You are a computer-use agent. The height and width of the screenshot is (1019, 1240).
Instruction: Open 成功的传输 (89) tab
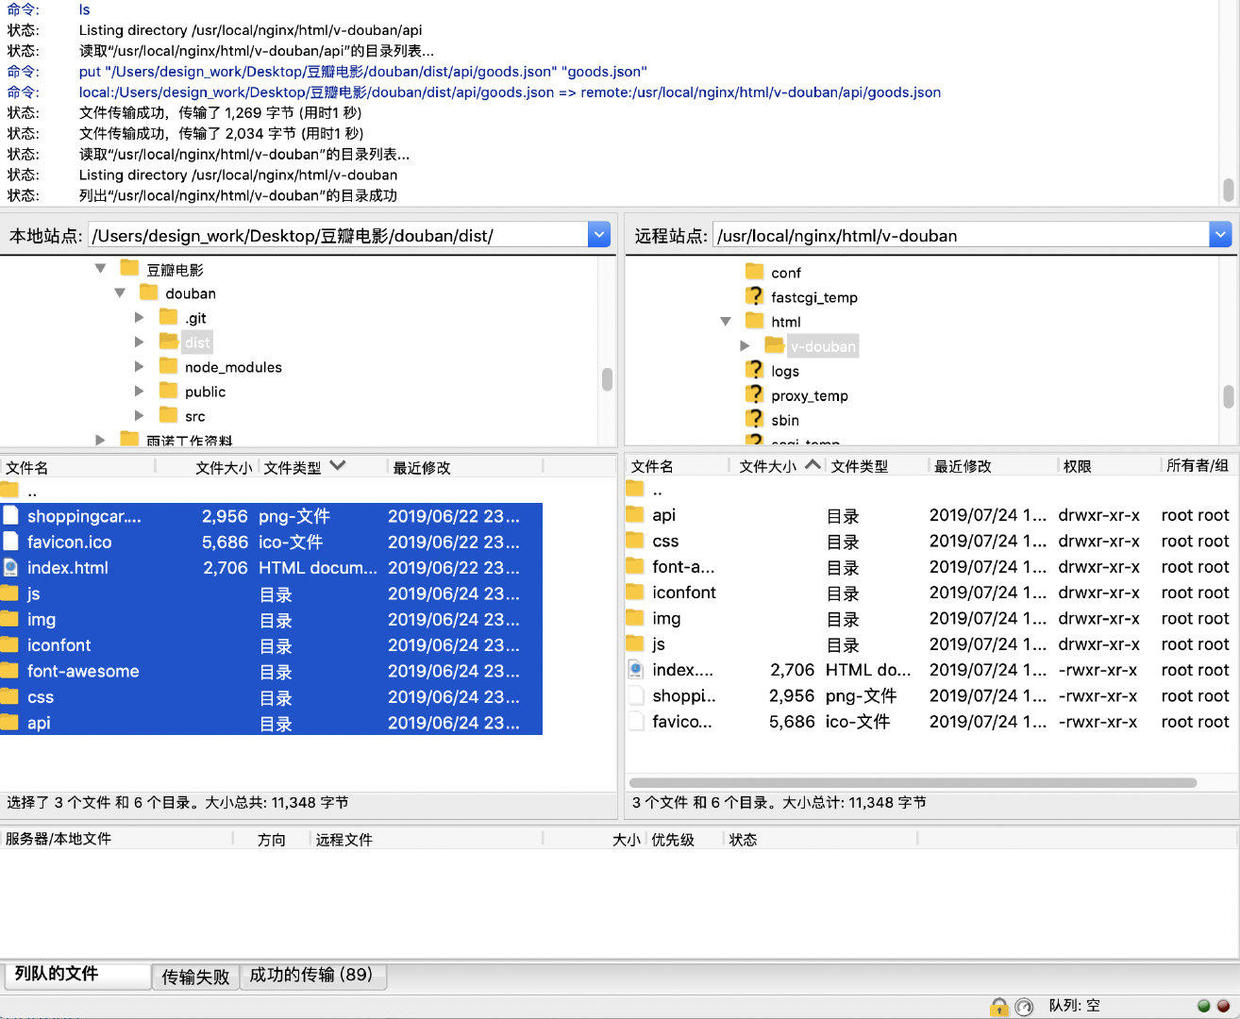[x=311, y=976]
